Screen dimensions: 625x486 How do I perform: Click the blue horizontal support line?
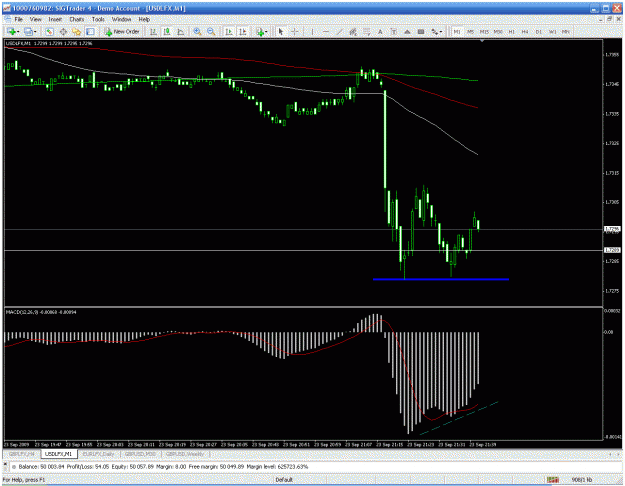440,279
